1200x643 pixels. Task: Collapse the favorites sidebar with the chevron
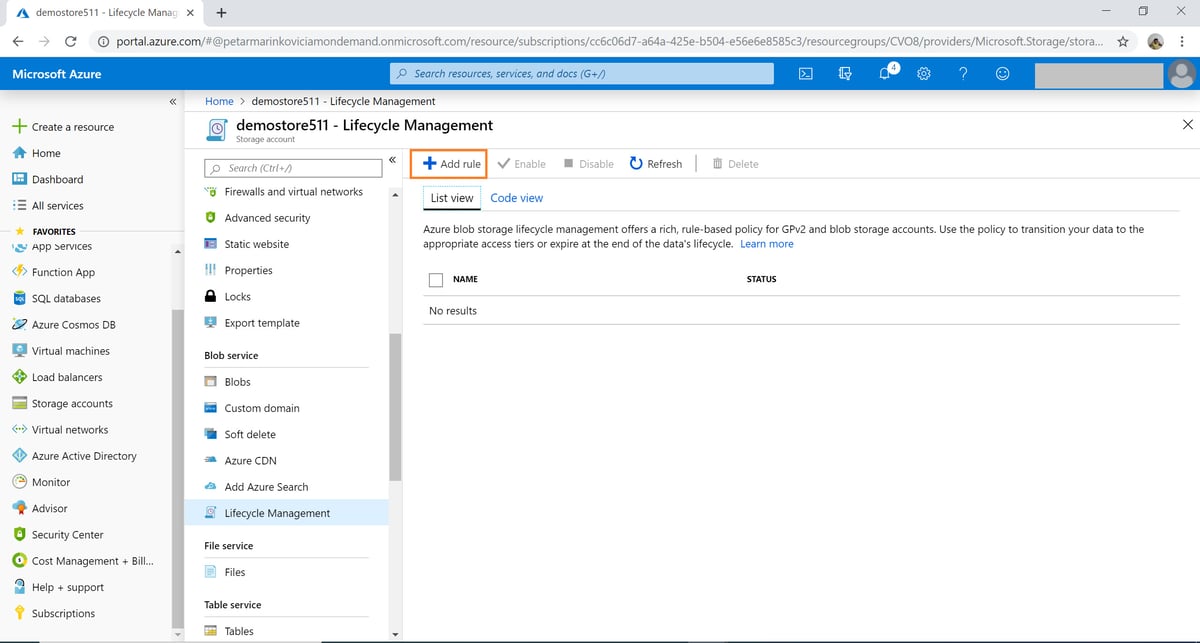172,101
